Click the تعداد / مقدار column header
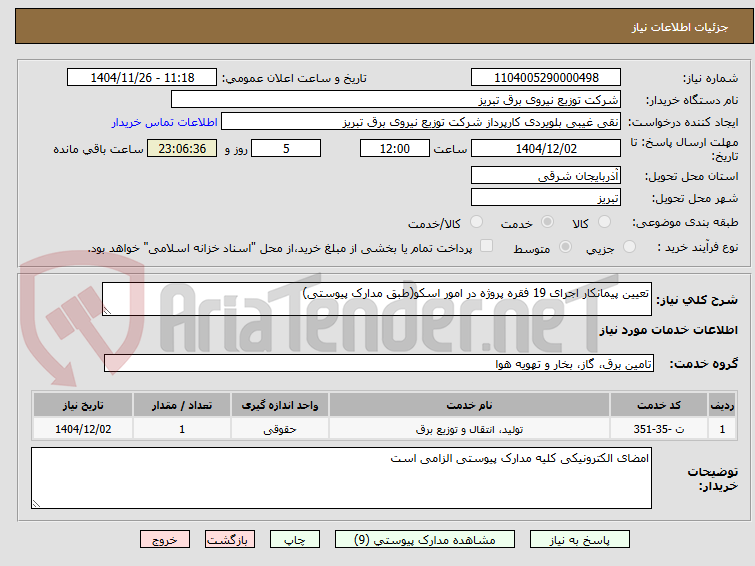This screenshot has width=755, height=566. click(182, 405)
